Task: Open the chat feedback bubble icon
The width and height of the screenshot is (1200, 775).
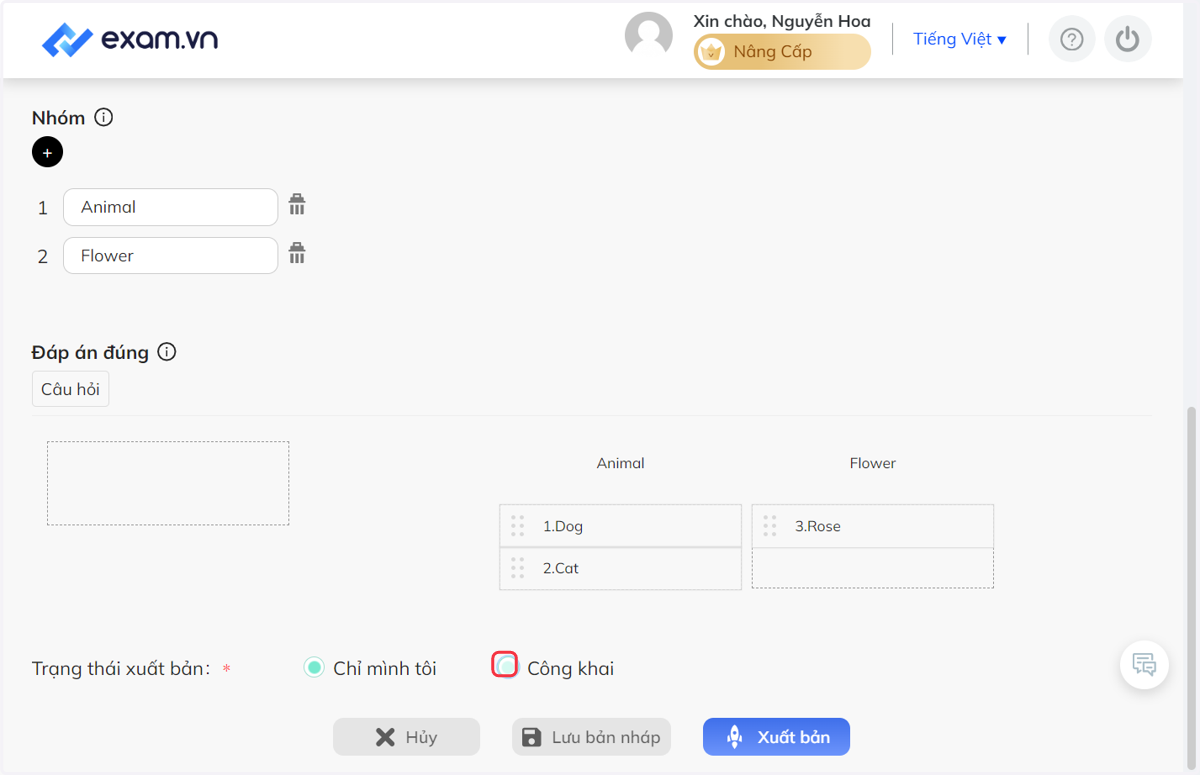Action: (x=1144, y=664)
